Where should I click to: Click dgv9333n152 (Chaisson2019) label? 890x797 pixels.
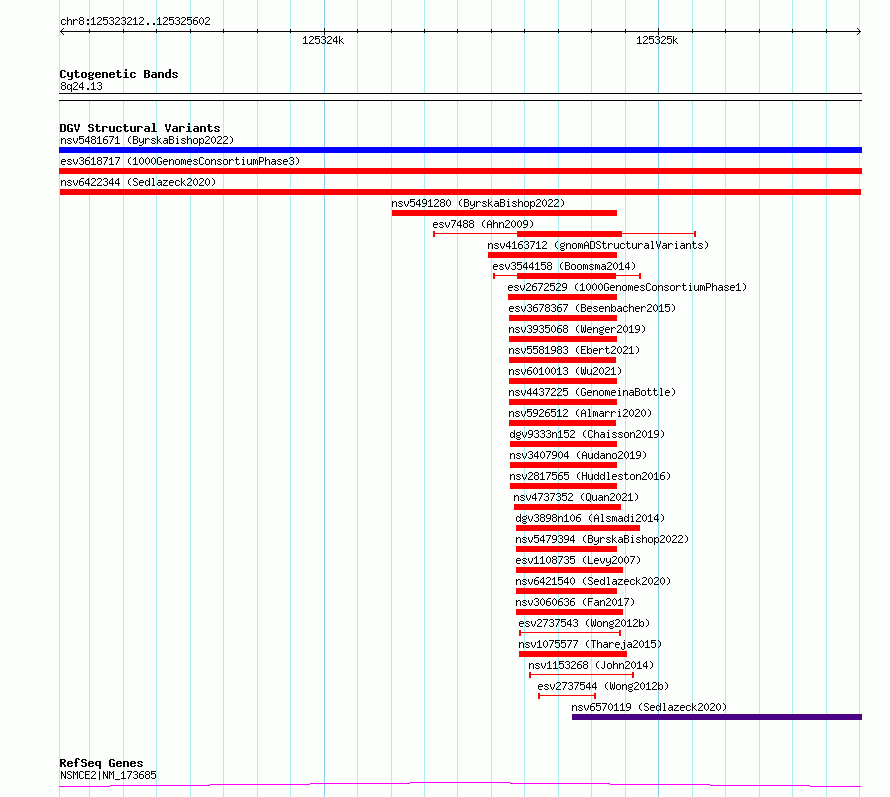pyautogui.click(x=587, y=434)
